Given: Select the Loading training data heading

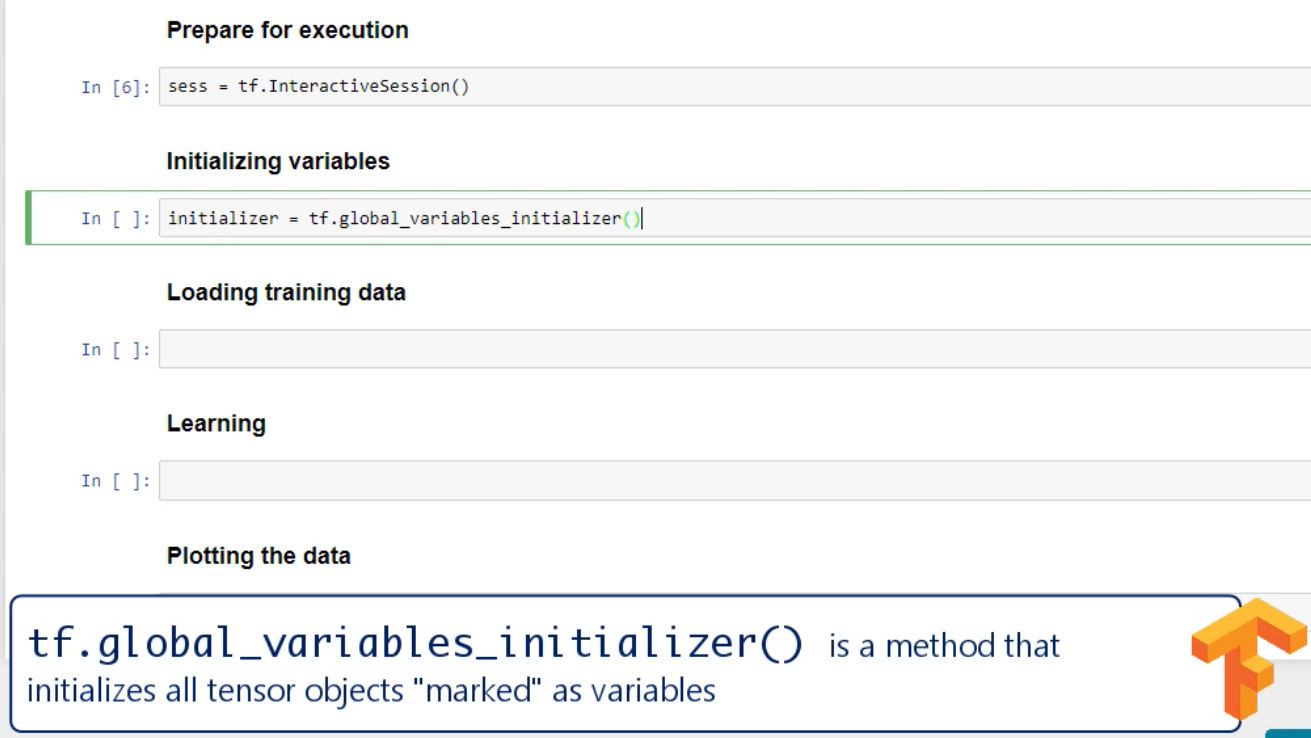Looking at the screenshot, I should pos(286,293).
